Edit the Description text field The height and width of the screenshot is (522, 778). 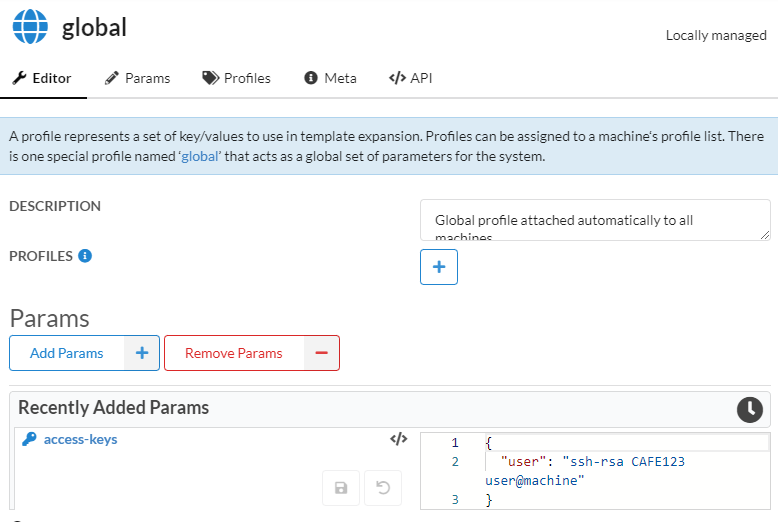(594, 220)
